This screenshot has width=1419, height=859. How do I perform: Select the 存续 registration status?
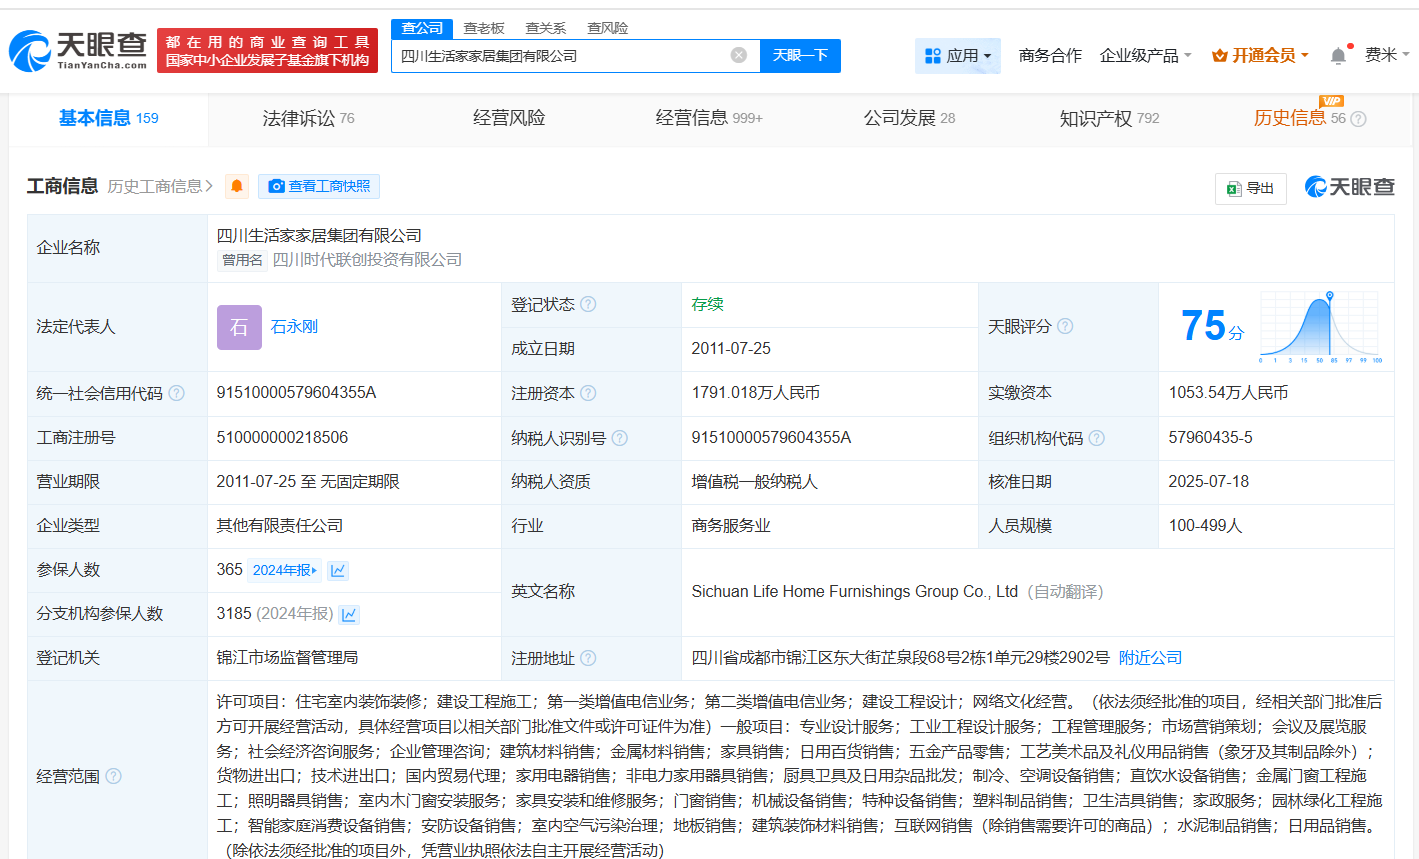pyautogui.click(x=707, y=304)
